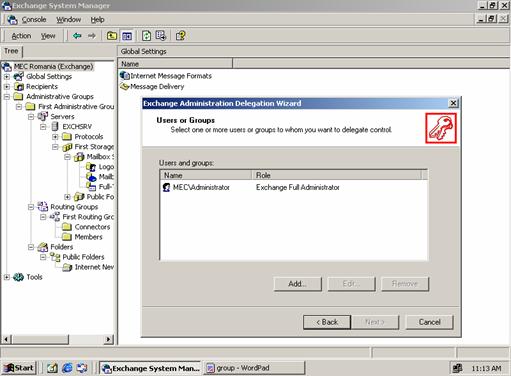This screenshot has height=376, width=511.
Task: Click the Export List toolbar icon
Action: click(161, 36)
